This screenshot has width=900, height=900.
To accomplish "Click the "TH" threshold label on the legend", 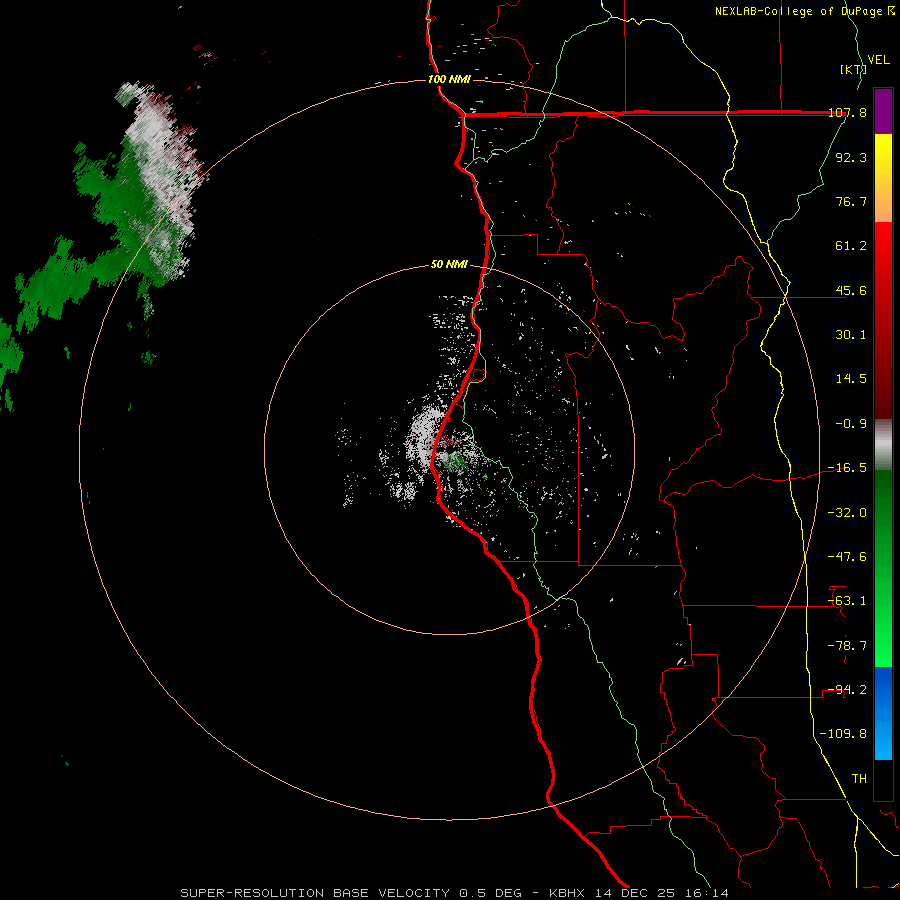I will point(859,779).
